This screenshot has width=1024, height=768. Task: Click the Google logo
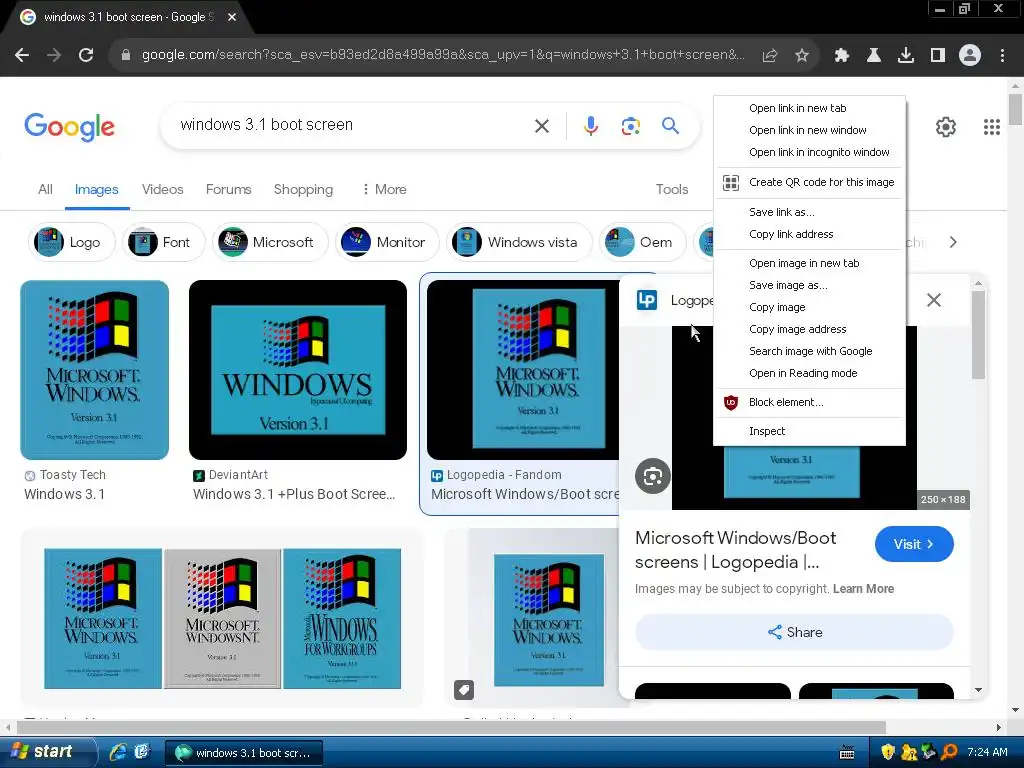(69, 127)
